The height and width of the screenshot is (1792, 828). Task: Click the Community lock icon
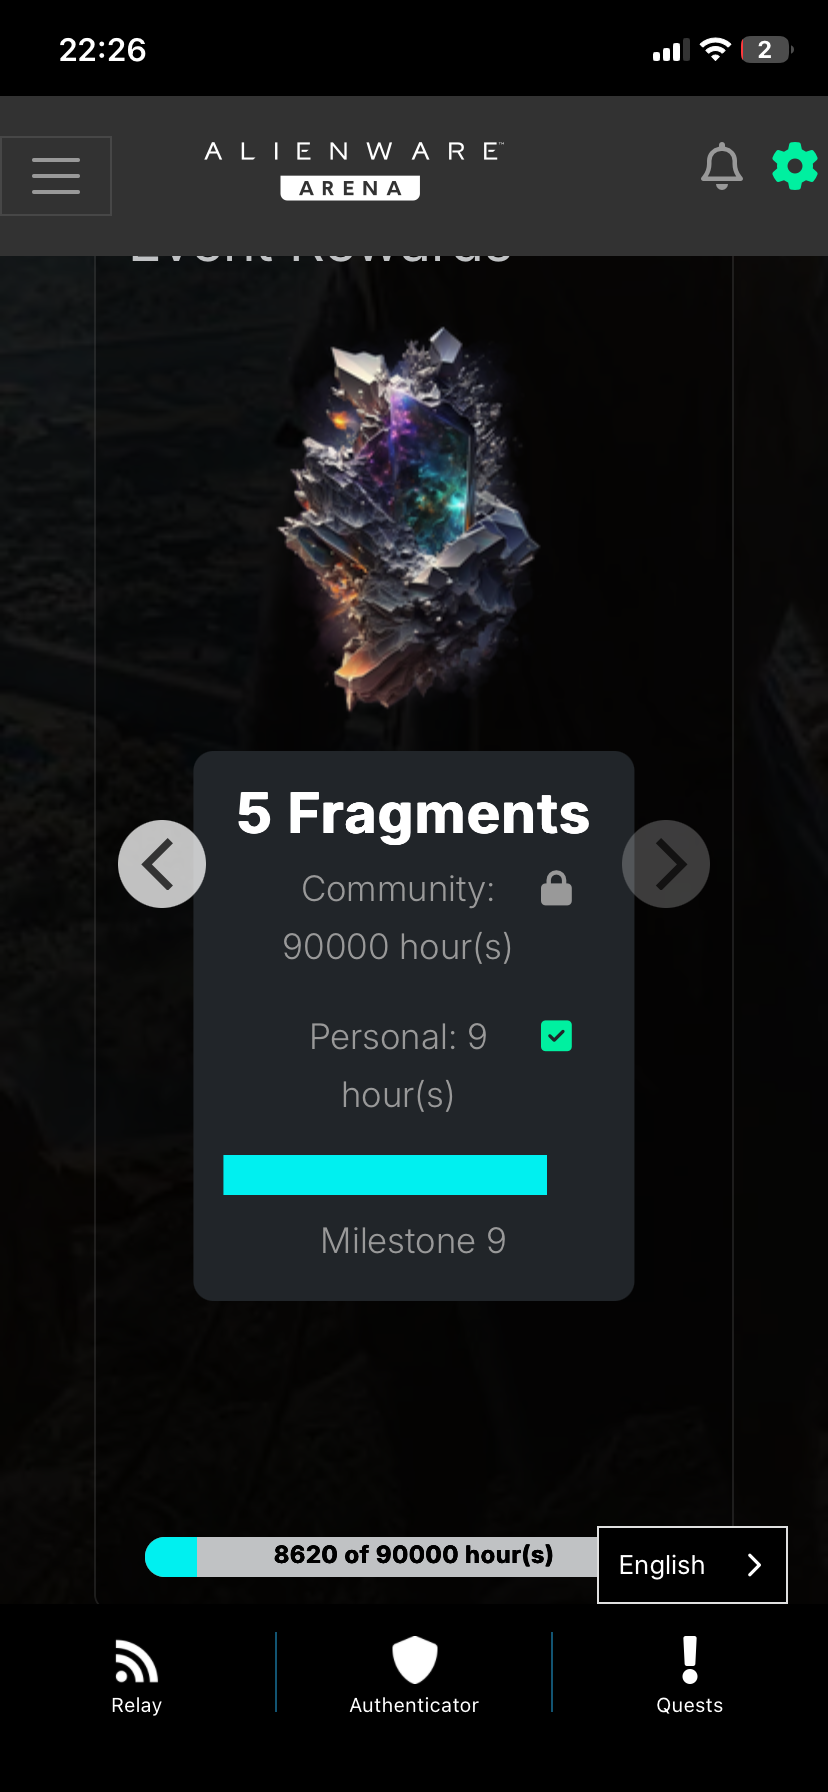(556, 888)
